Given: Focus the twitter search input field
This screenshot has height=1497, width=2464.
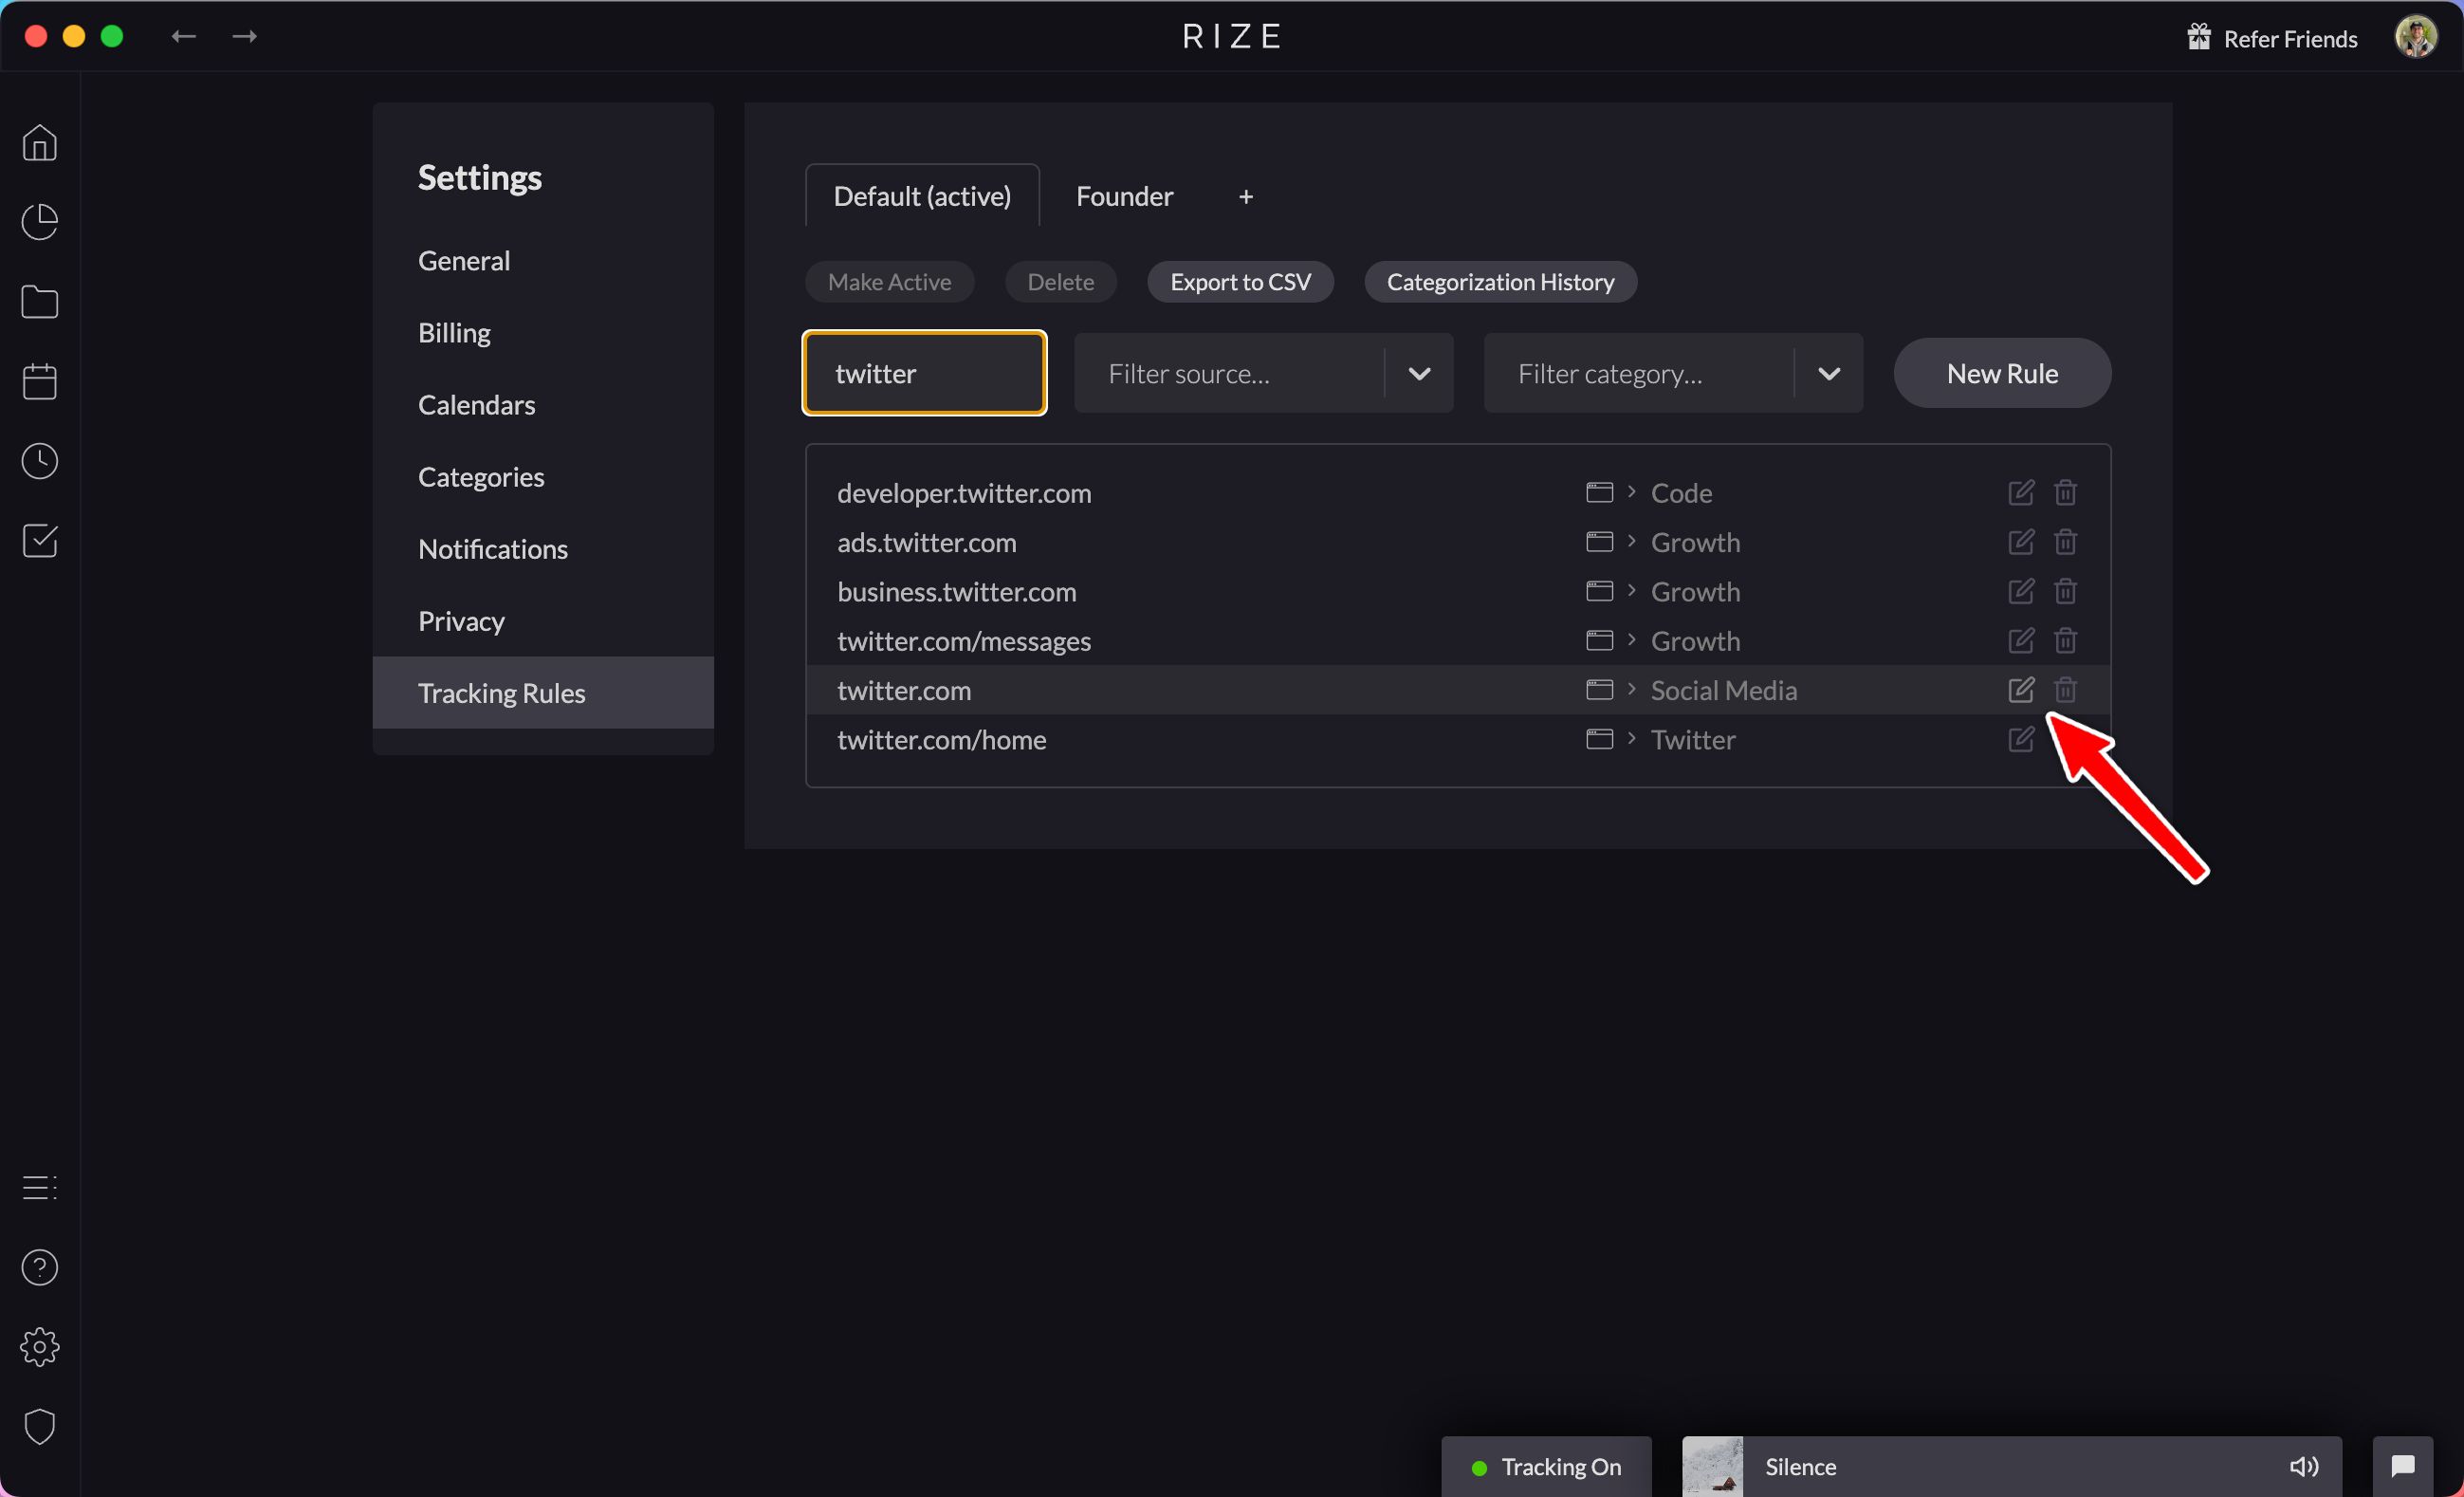Looking at the screenshot, I should [924, 373].
